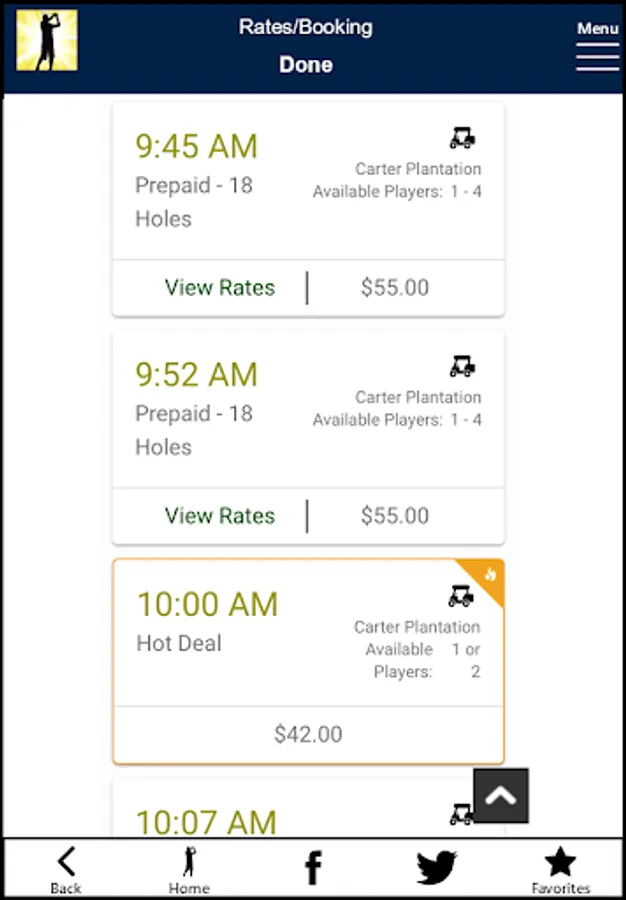Open Favorites star icon
The height and width of the screenshot is (900, 626).
click(x=560, y=868)
